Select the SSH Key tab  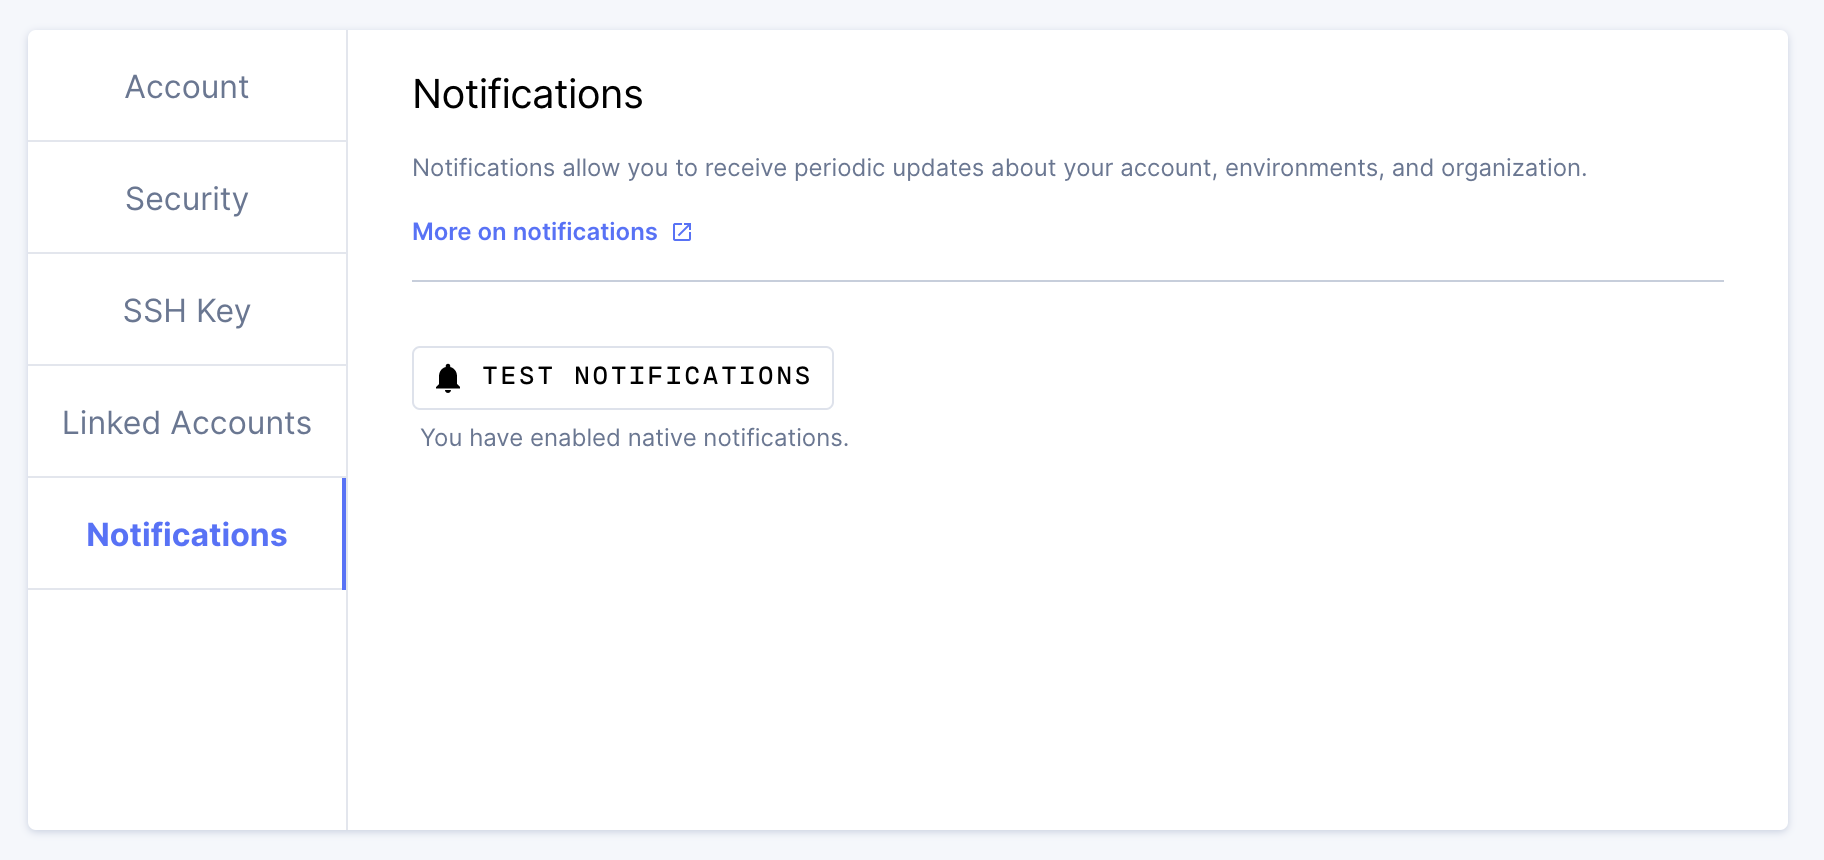pyautogui.click(x=187, y=311)
